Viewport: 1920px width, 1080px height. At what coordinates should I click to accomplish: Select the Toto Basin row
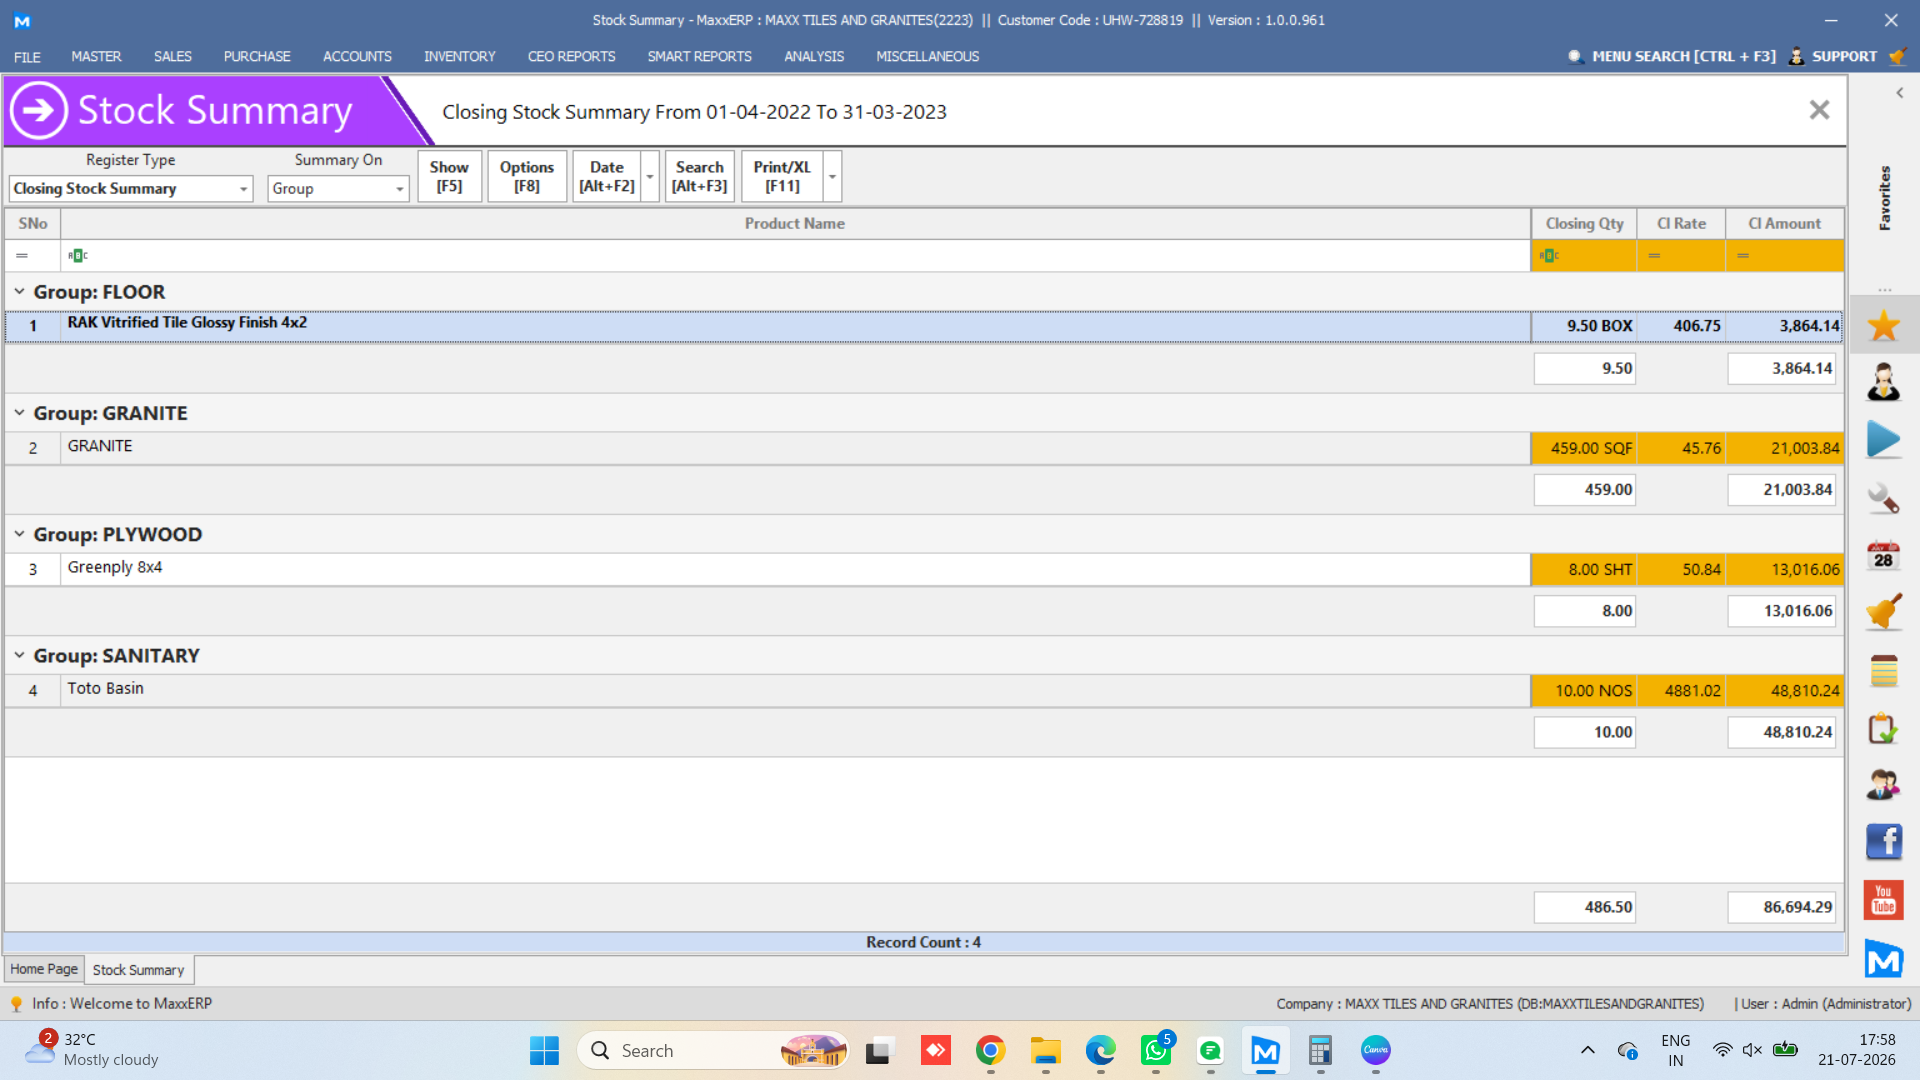[x=924, y=690]
